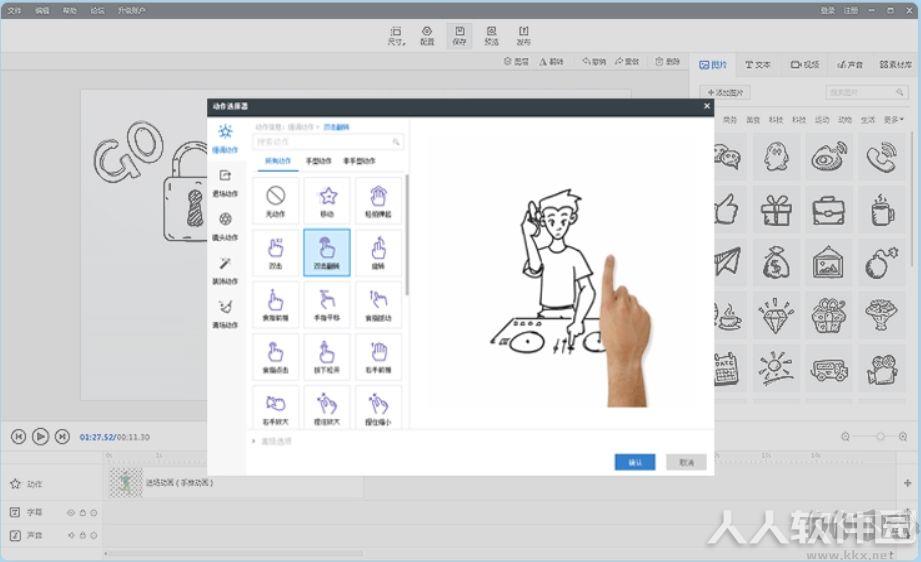Click the blue 确认 confirm button
921x562 pixels.
635,462
